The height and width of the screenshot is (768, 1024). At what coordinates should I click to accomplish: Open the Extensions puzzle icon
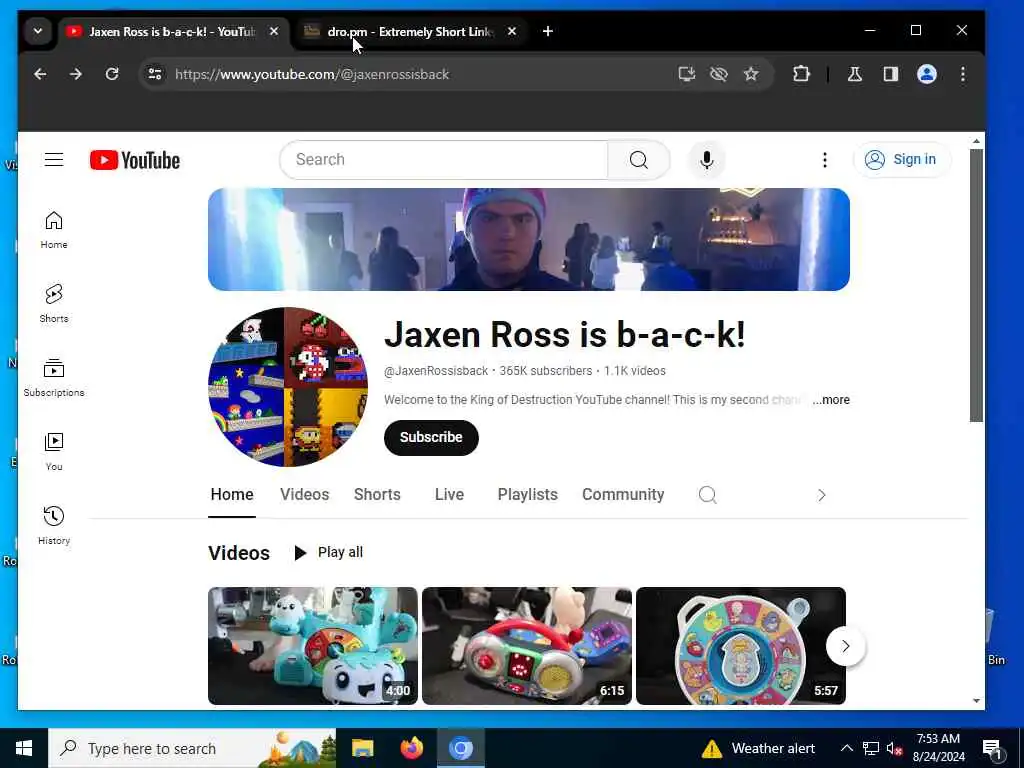click(801, 74)
